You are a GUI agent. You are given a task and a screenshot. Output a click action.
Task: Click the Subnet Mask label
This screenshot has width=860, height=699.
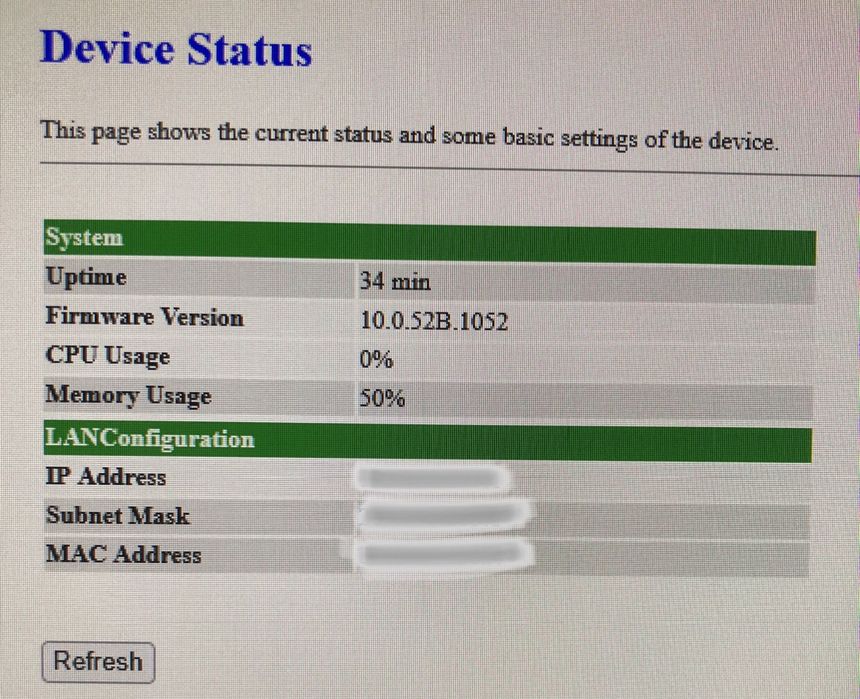click(117, 515)
